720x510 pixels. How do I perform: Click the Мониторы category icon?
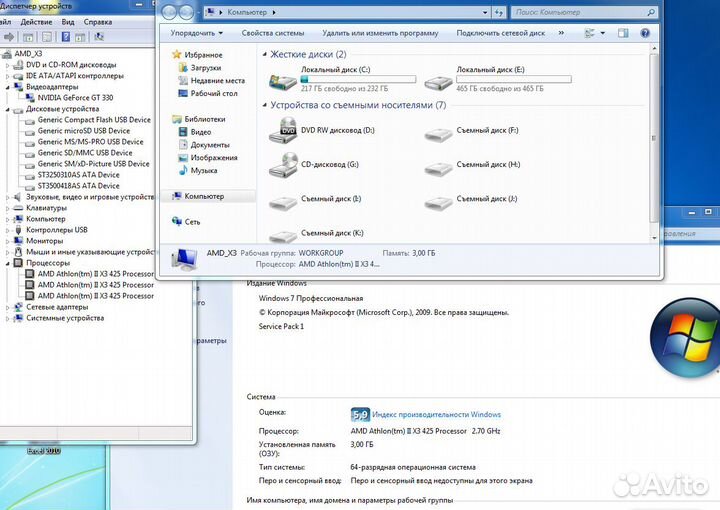pos(18,241)
